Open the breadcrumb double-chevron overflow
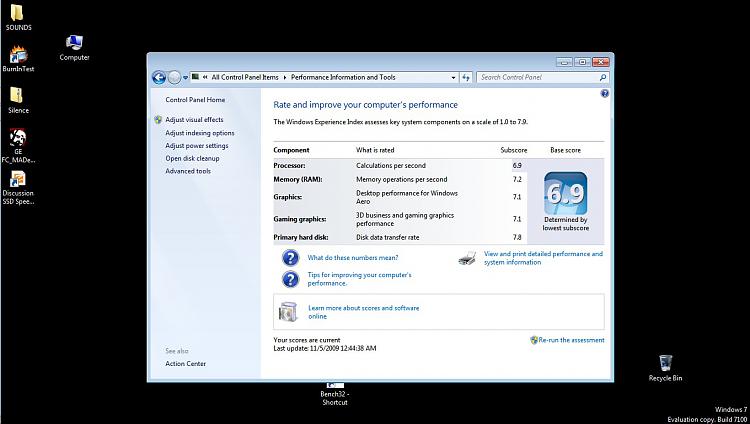The height and width of the screenshot is (424, 750). click(205, 78)
